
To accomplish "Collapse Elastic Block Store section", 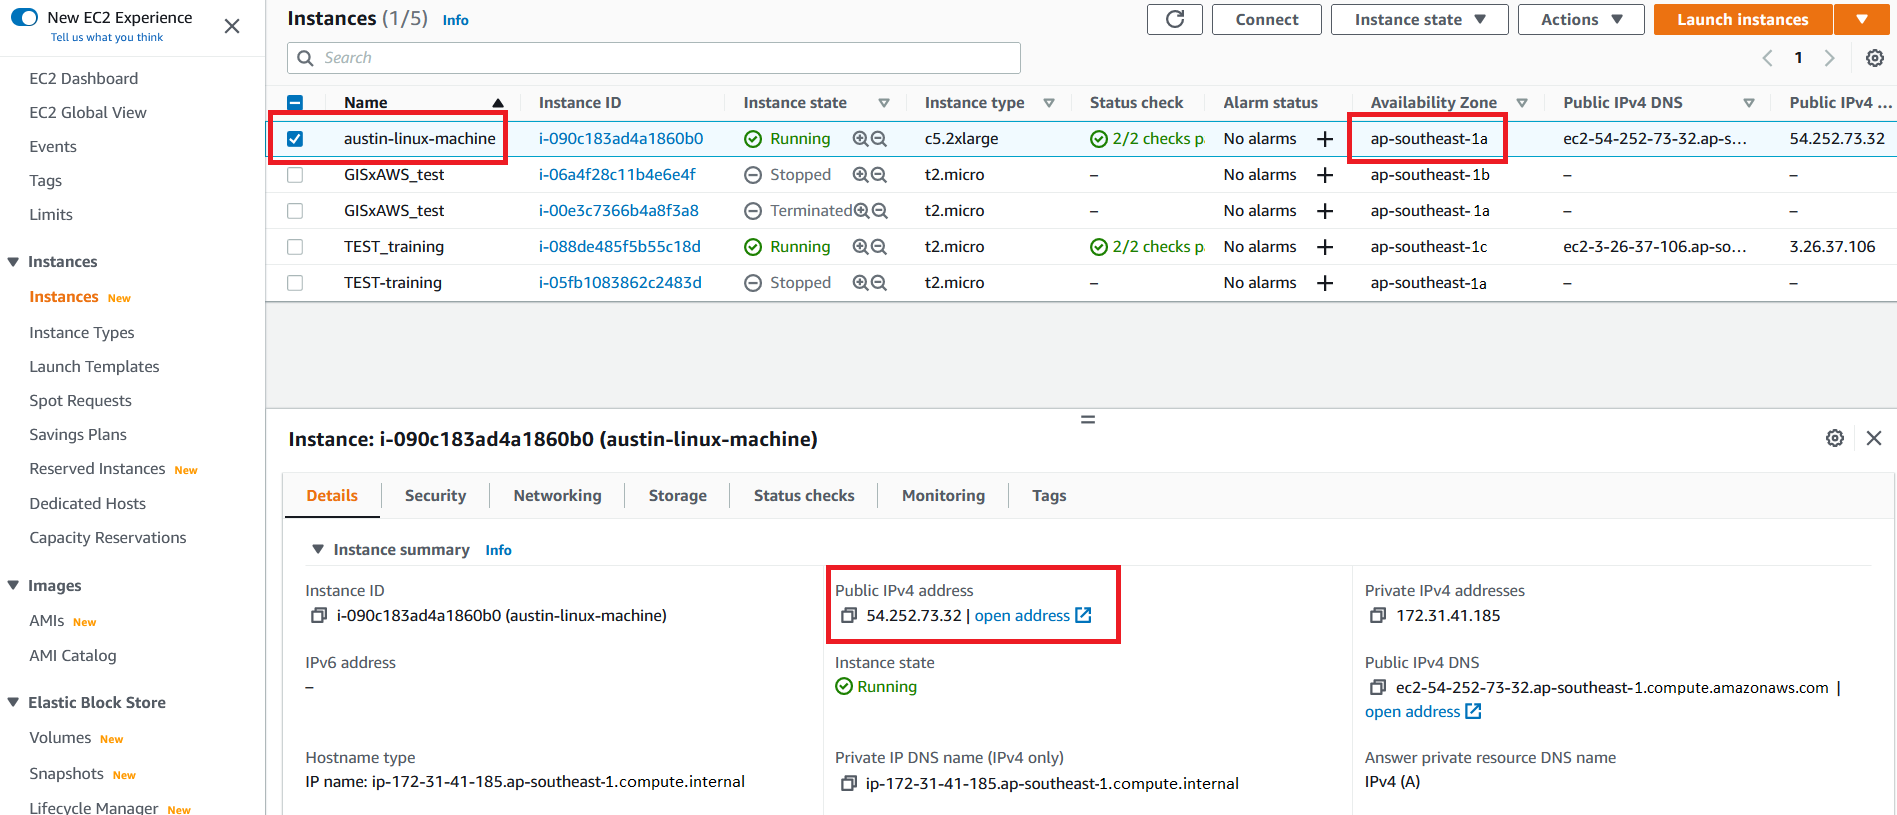I will point(13,703).
